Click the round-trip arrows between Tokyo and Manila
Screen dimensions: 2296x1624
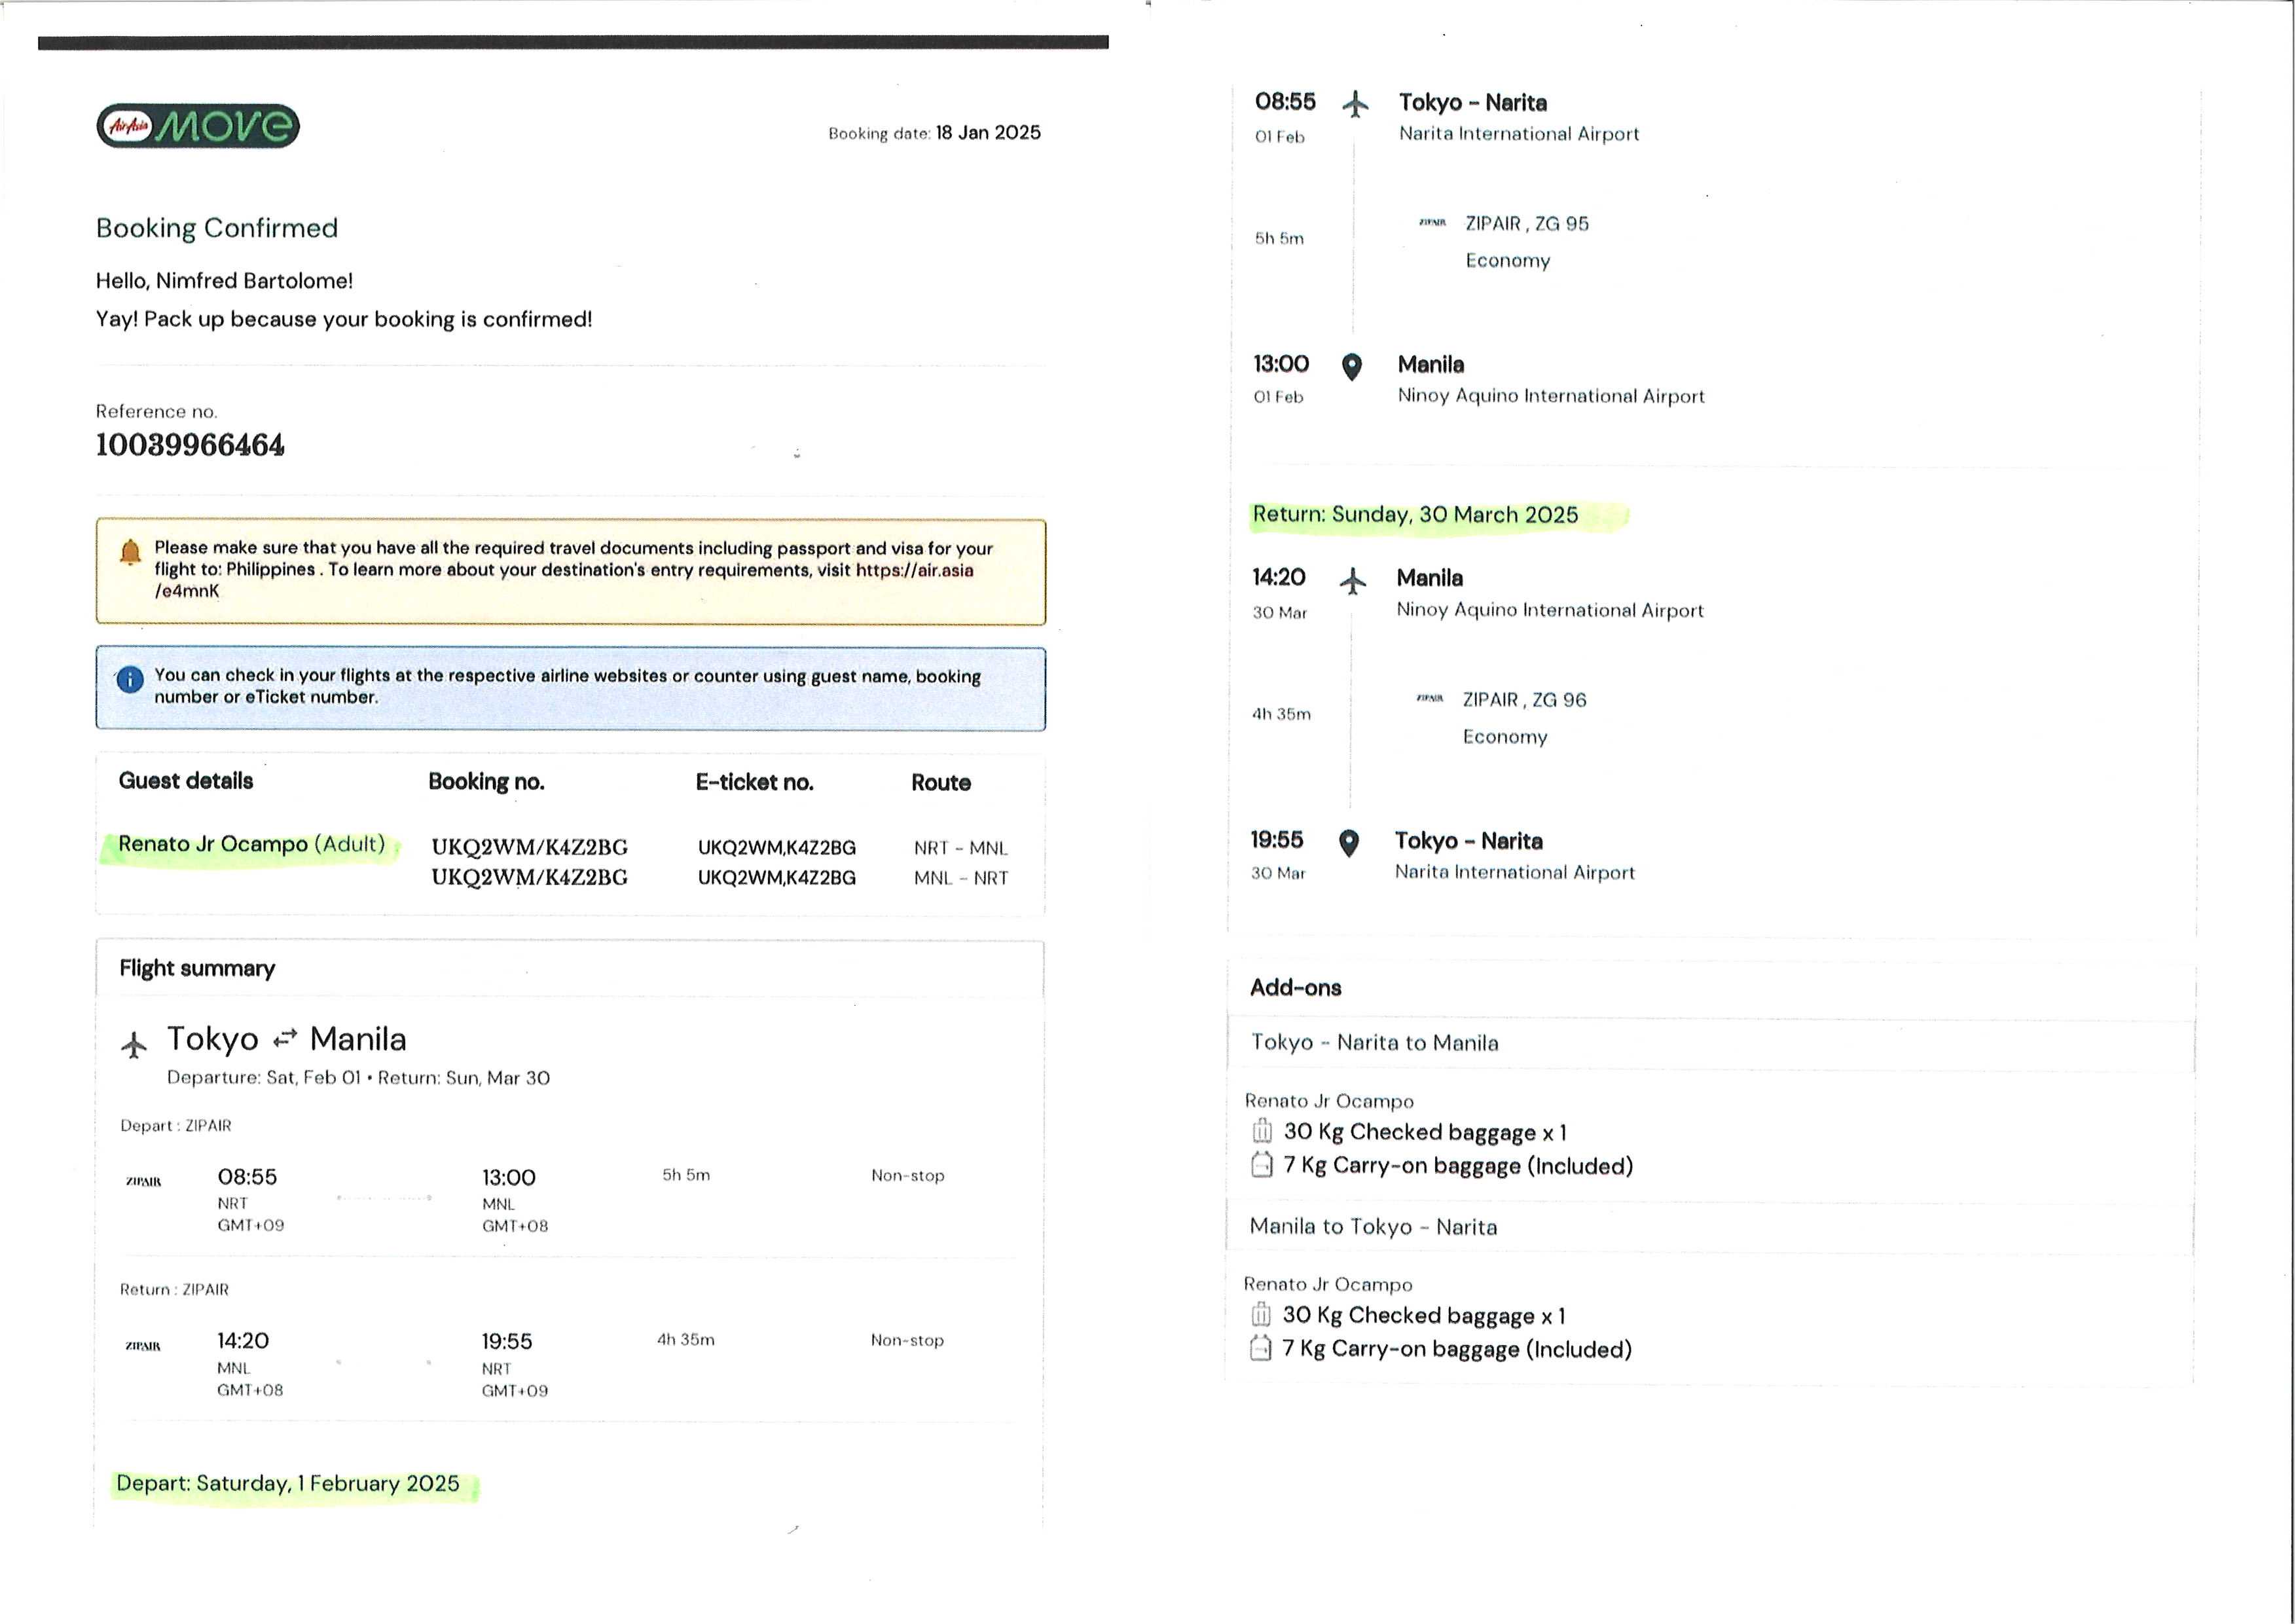click(x=285, y=1039)
